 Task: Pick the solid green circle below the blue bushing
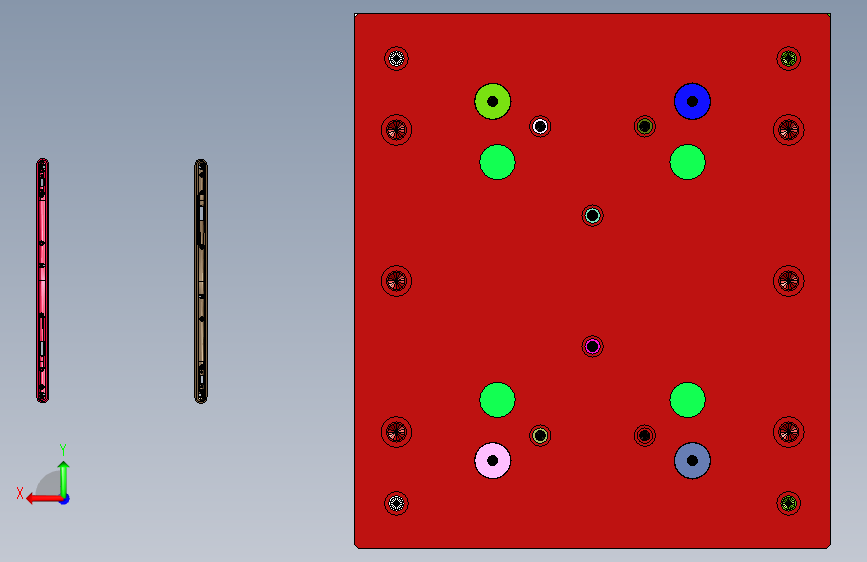pos(687,162)
